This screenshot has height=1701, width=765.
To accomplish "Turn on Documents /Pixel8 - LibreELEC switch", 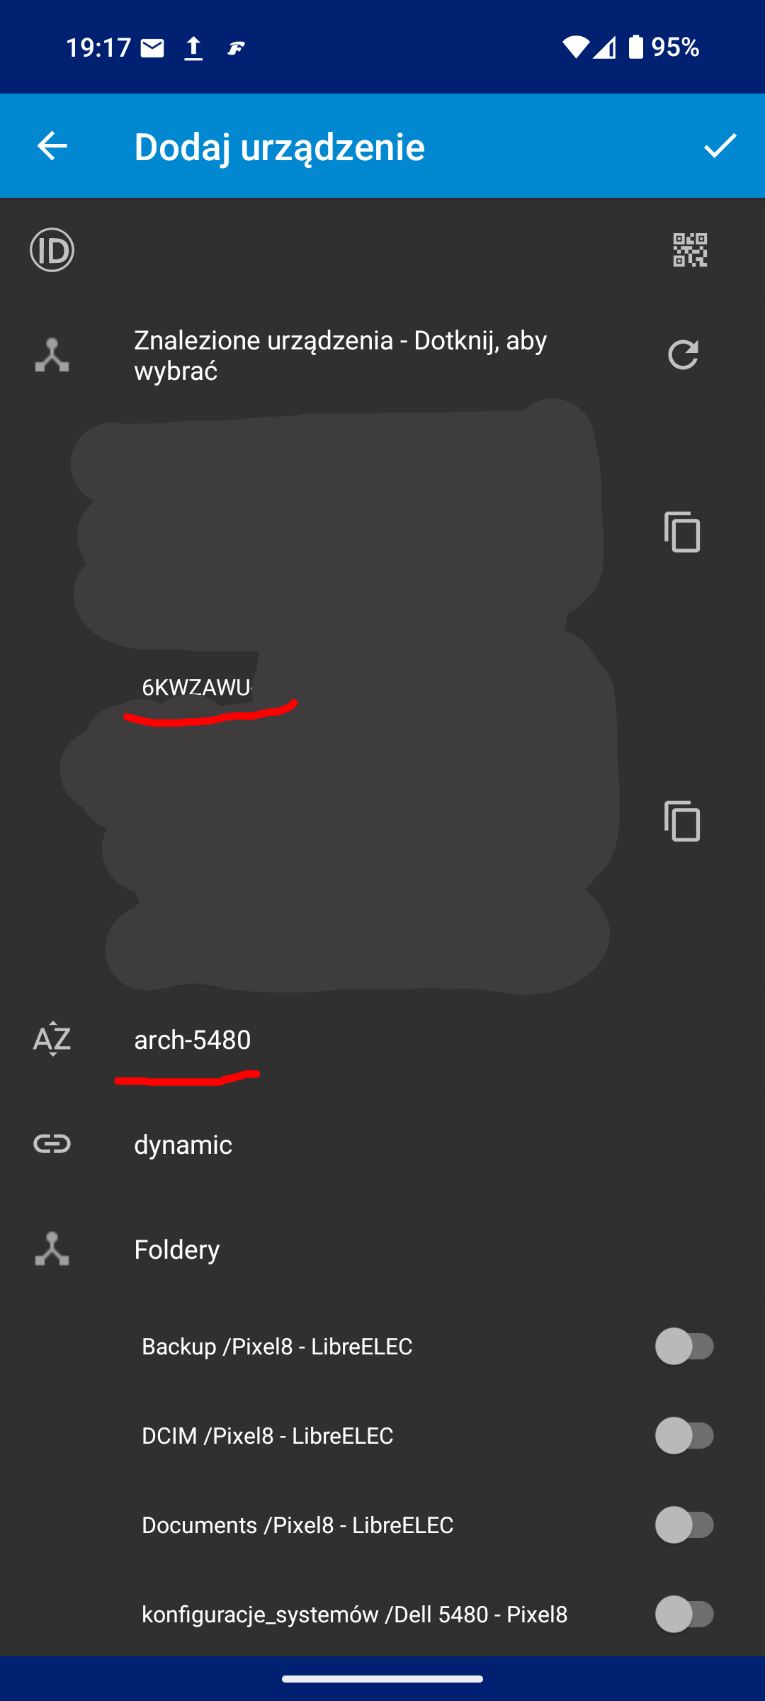I will pos(685,1525).
